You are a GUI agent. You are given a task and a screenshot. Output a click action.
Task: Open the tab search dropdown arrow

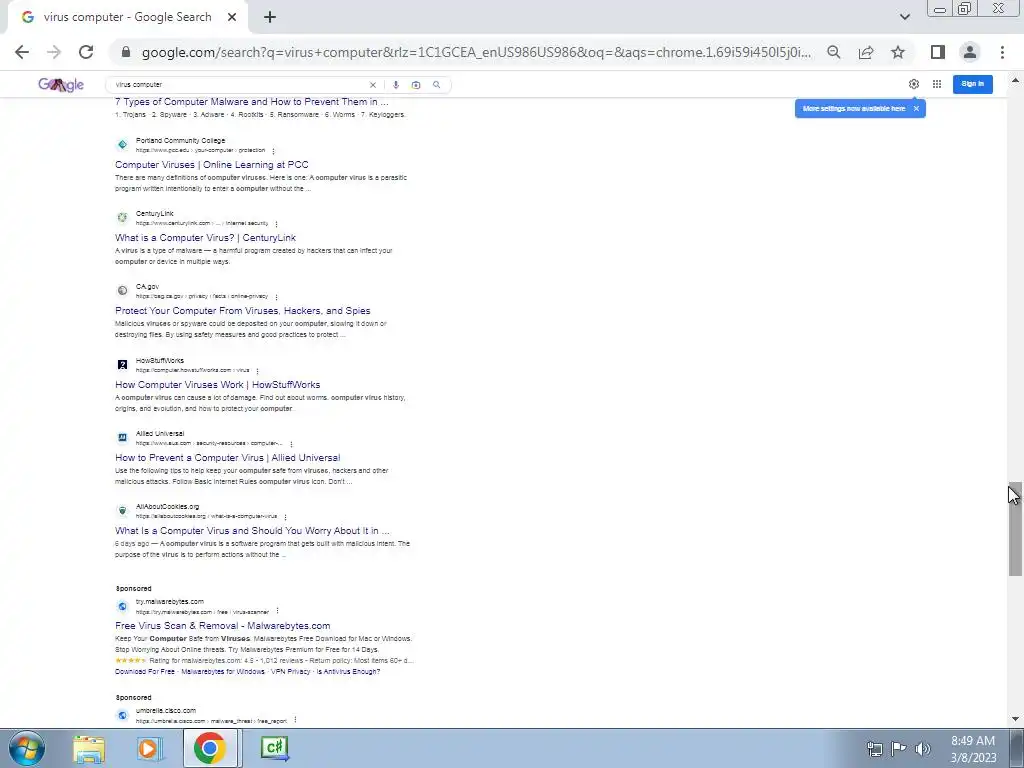click(904, 17)
